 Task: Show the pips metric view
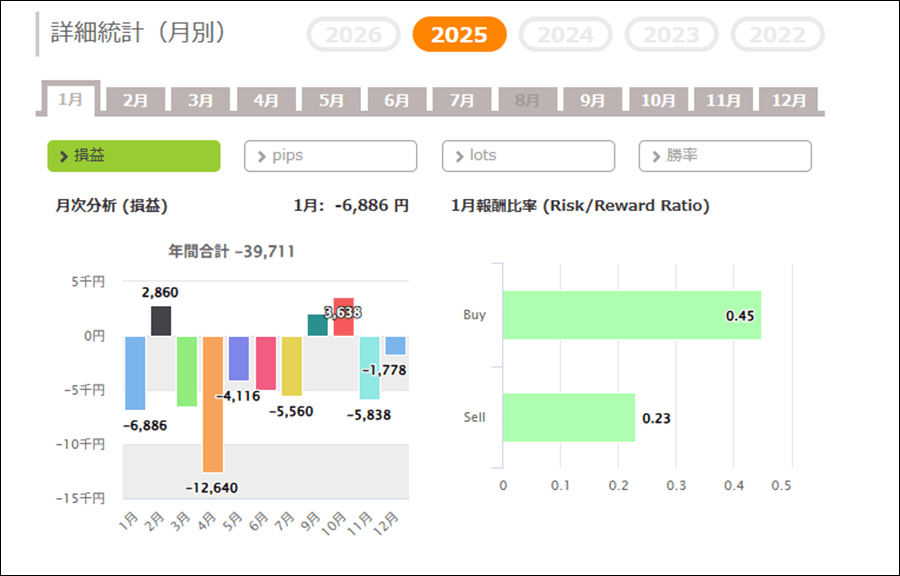point(330,156)
